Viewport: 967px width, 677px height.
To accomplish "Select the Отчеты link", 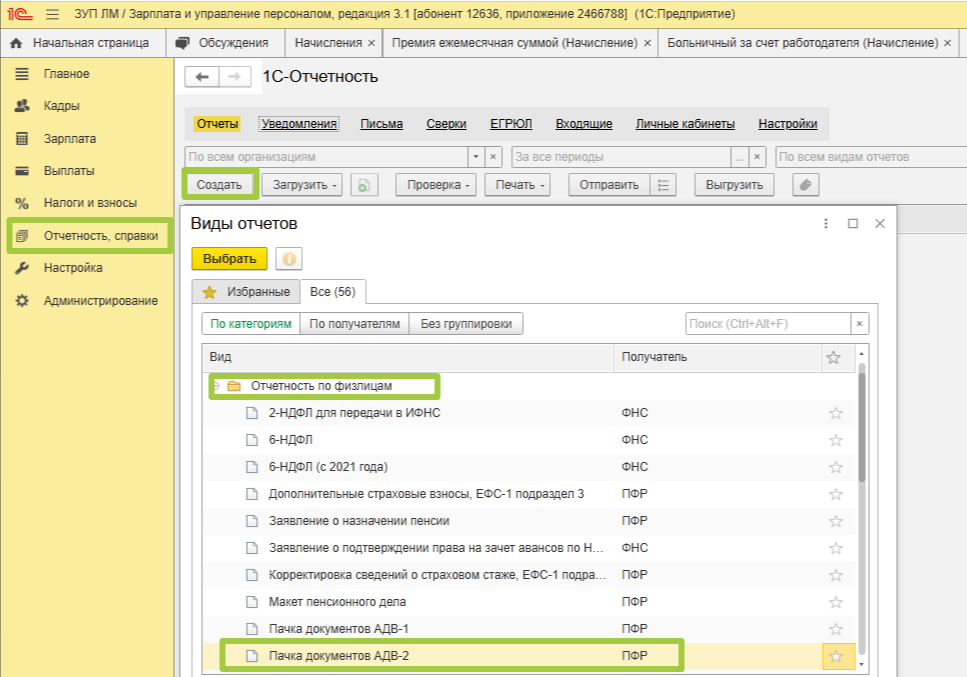I will coord(217,124).
